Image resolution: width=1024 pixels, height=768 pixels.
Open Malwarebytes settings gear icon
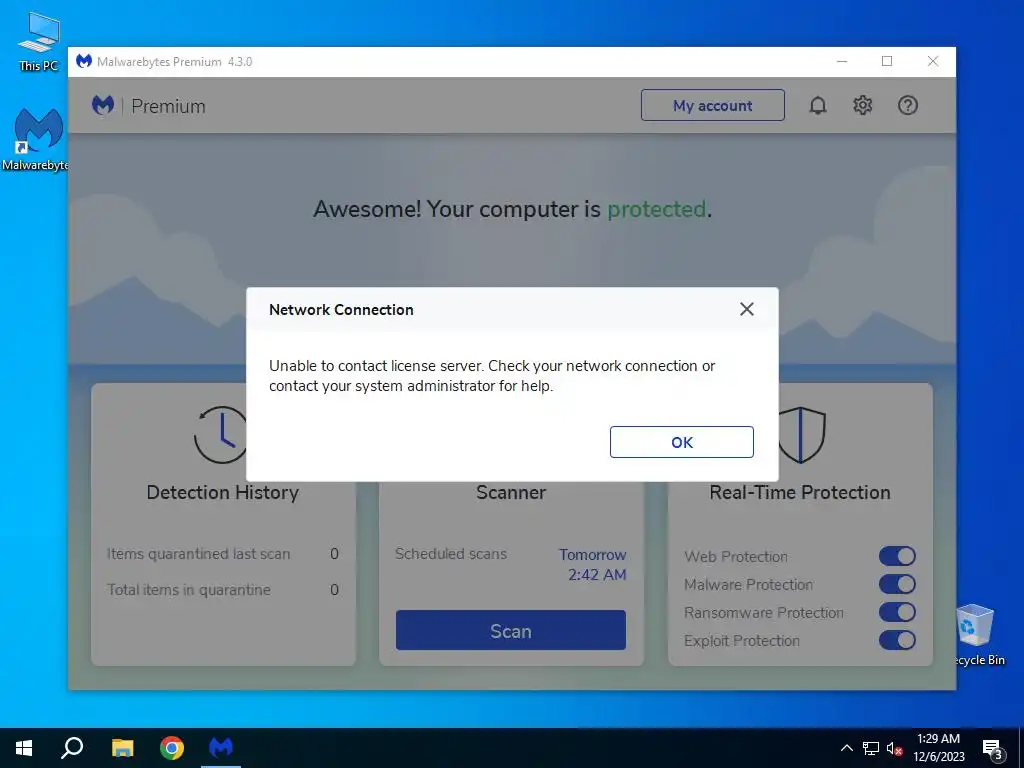pyautogui.click(x=863, y=105)
